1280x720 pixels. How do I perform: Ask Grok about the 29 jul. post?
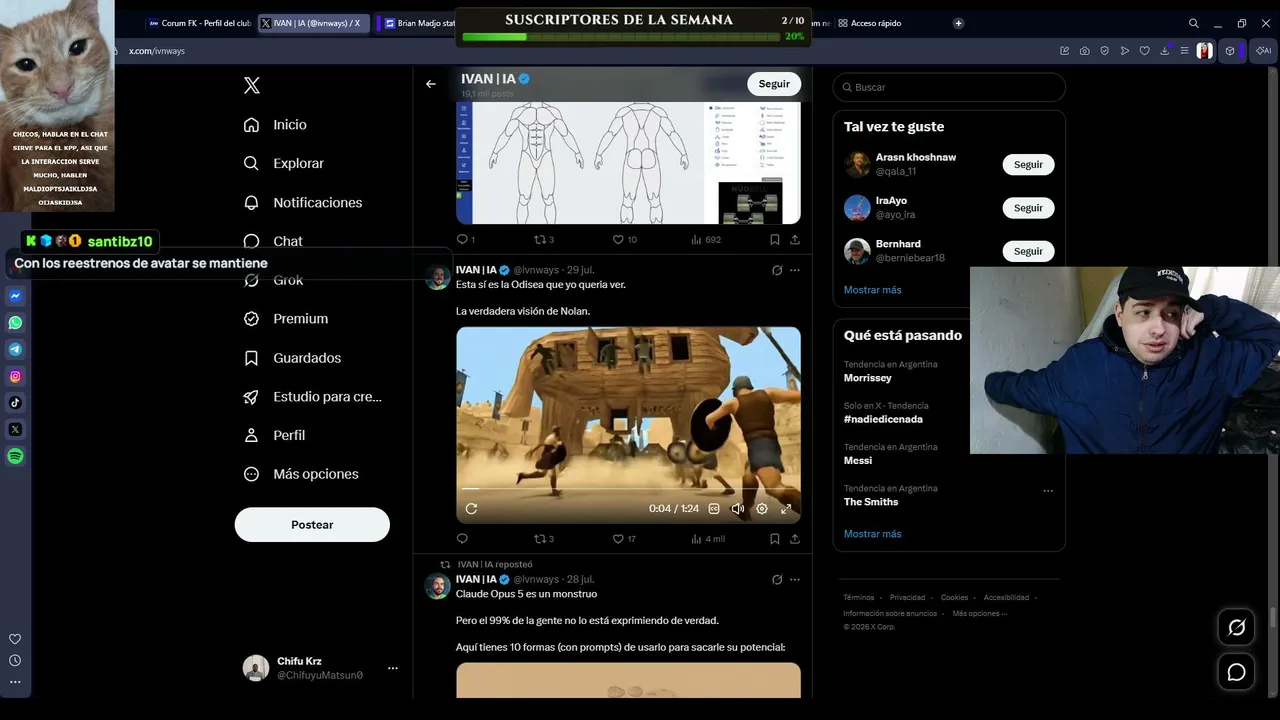(777, 270)
